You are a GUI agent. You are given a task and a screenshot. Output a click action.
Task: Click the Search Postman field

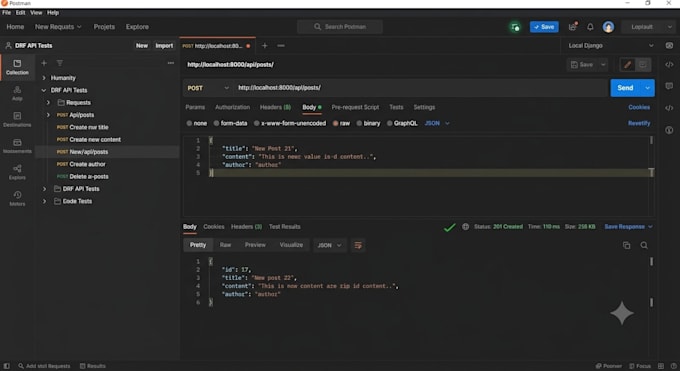[x=340, y=27]
